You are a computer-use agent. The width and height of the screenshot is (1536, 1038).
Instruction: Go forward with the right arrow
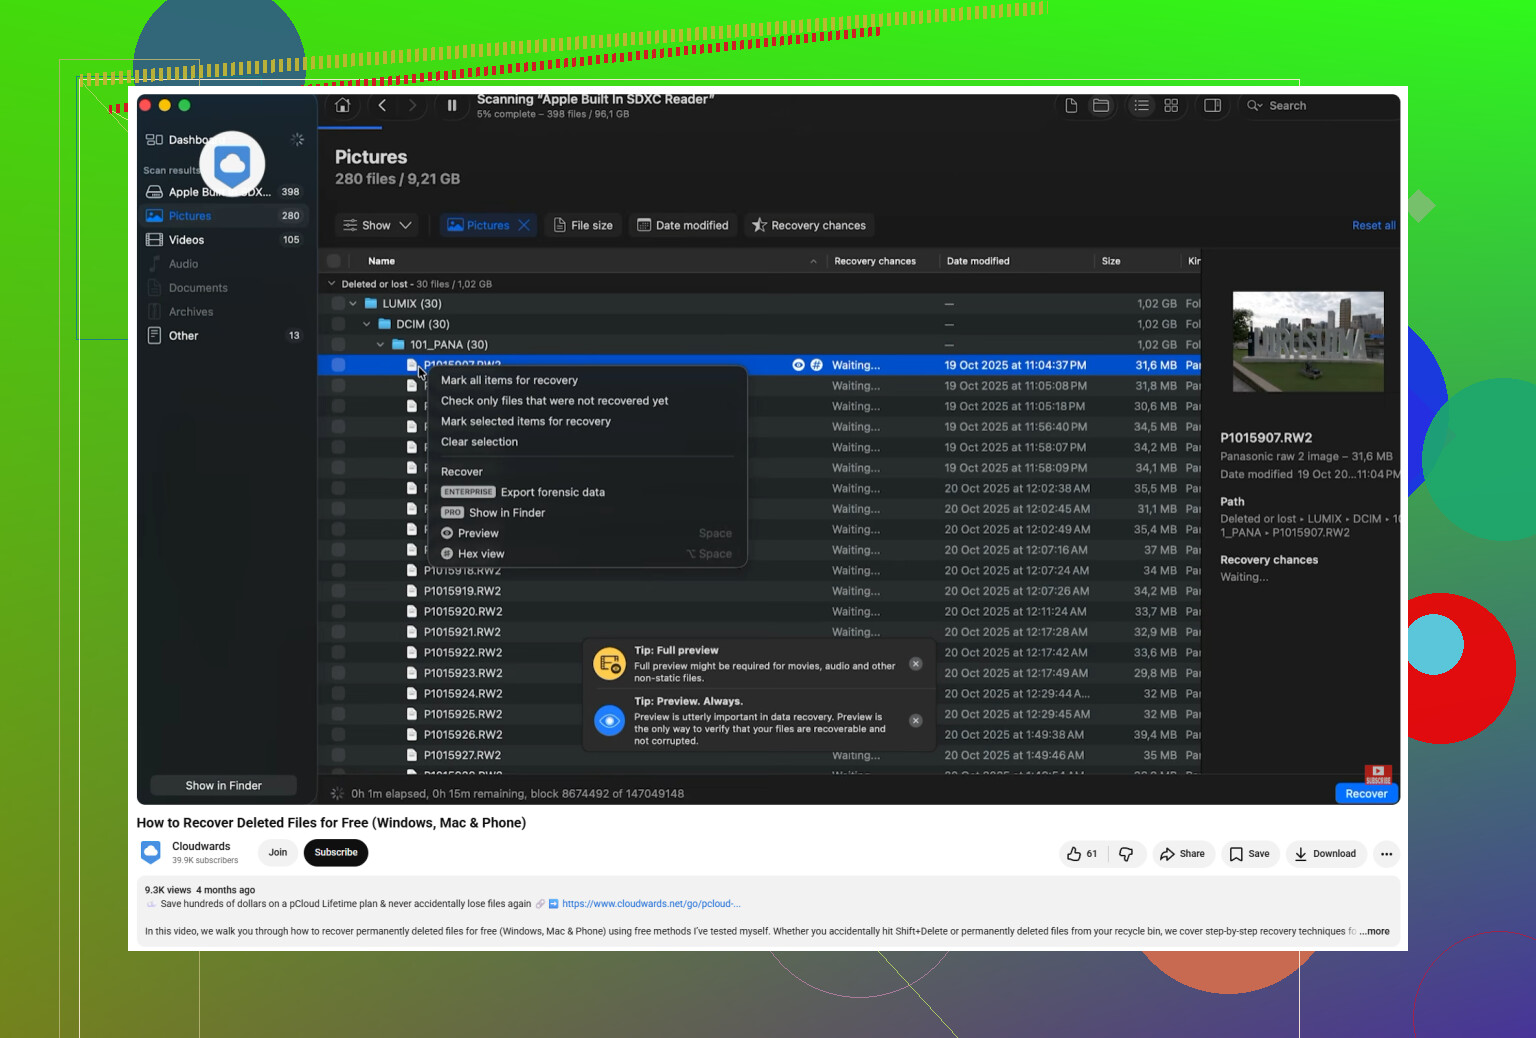412,105
